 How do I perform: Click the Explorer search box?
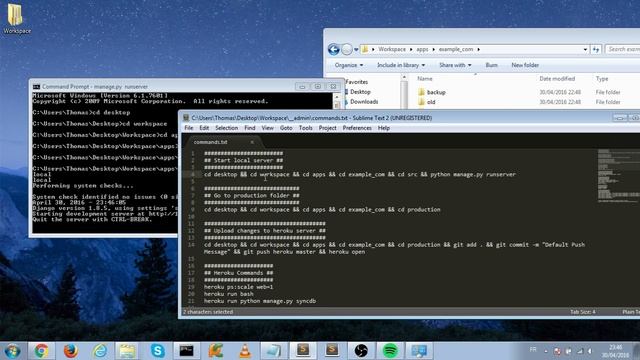point(622,49)
